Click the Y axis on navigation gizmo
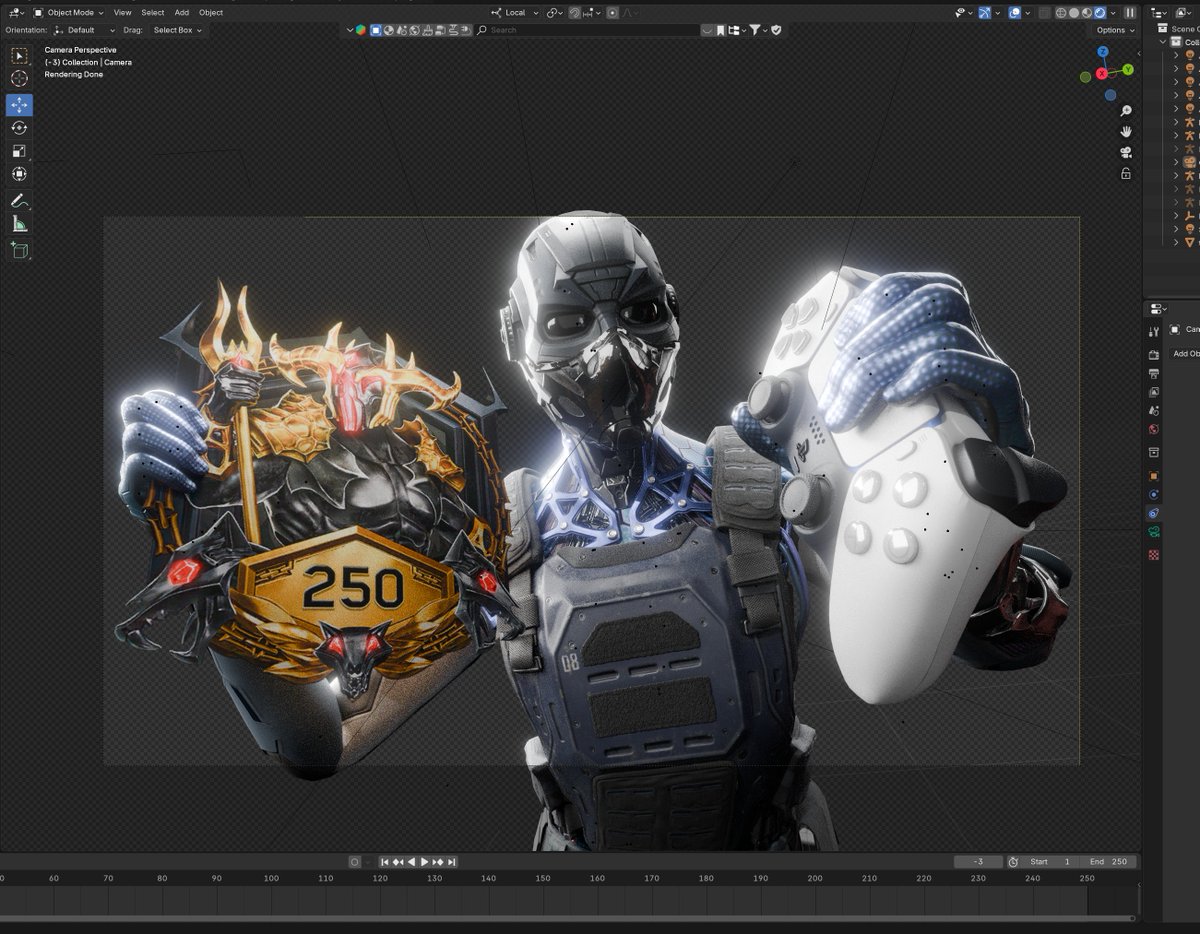Viewport: 1200px width, 934px height. click(1128, 70)
